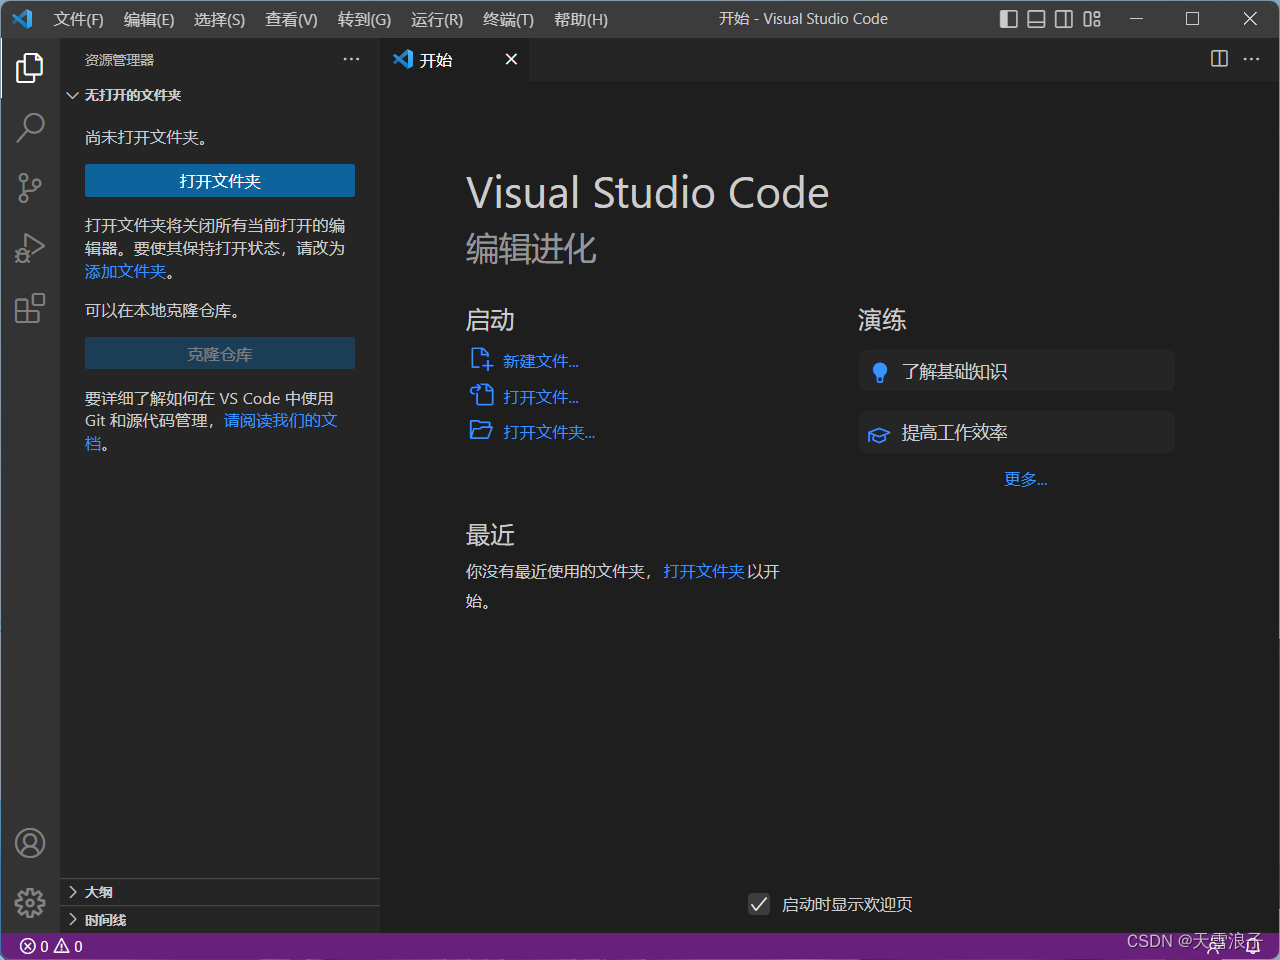1280x960 pixels.
Task: Toggle bottom panel layout icon
Action: point(1037,19)
